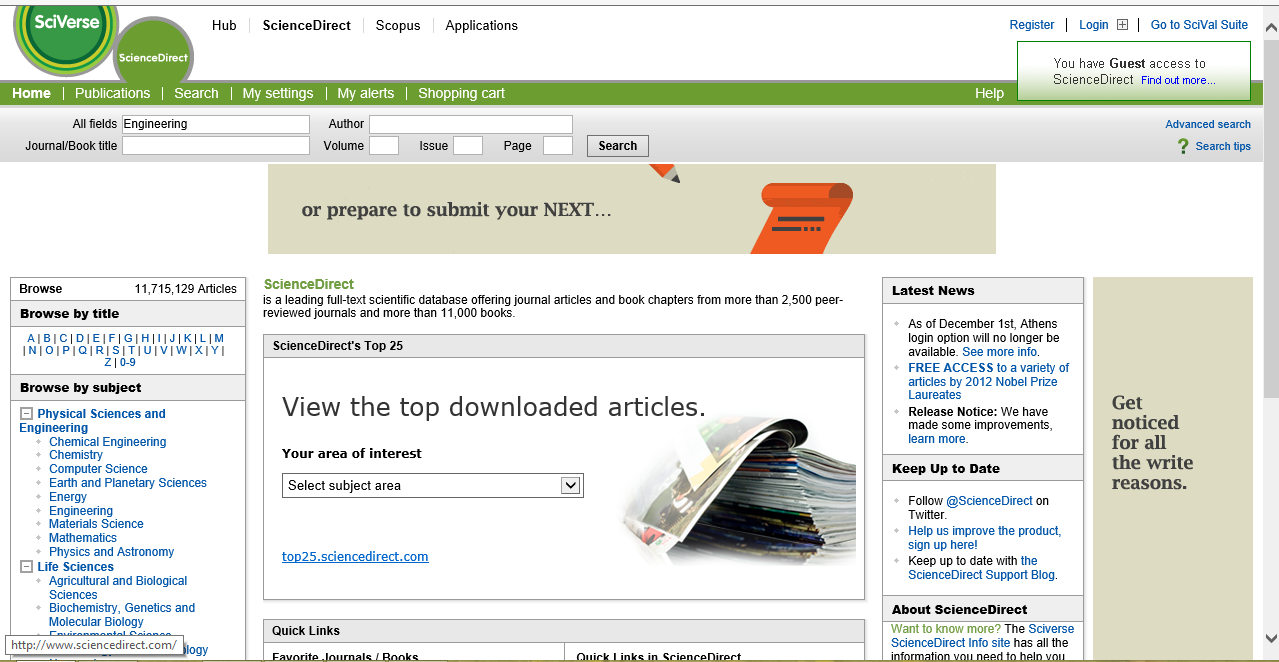Screen dimensions: 1279x662
Task: Click the page scrollbar down arrow
Action: point(1270,638)
